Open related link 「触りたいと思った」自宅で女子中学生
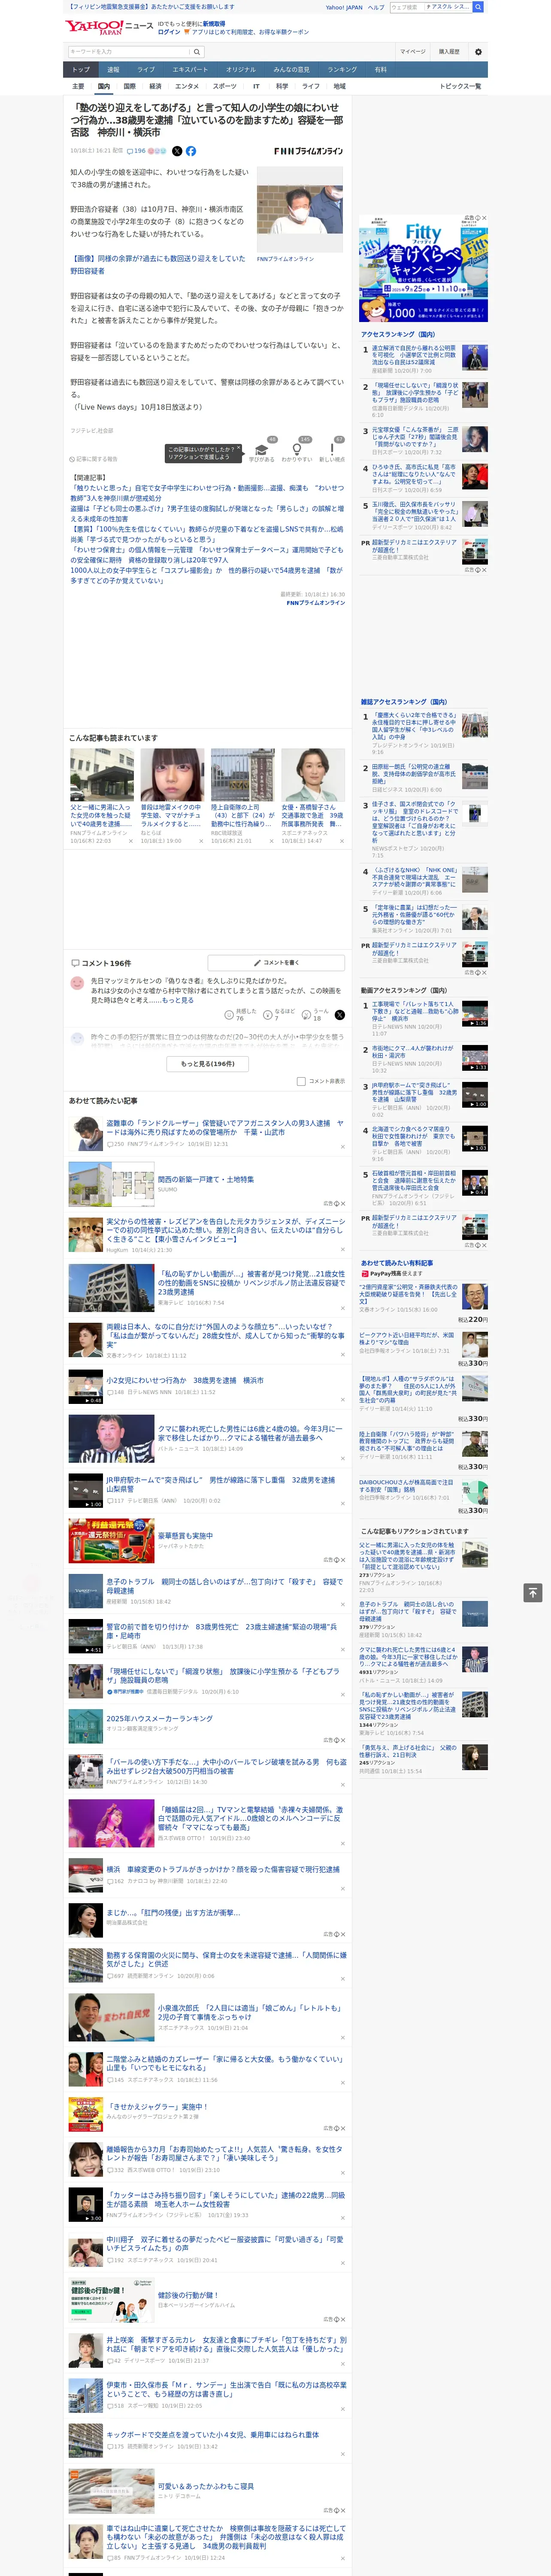The width and height of the screenshot is (551, 2576). (206, 493)
